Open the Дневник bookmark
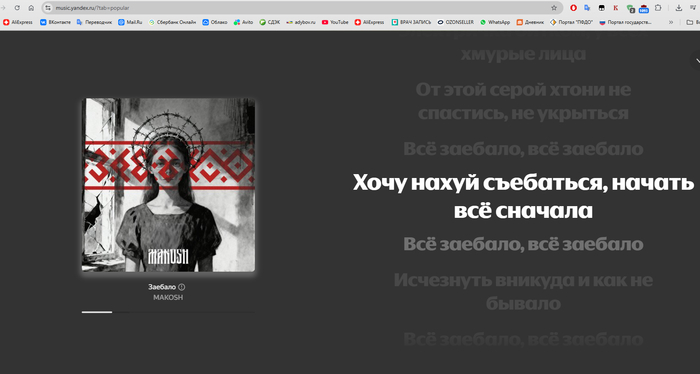Viewport: 700px width, 374px height. click(530, 22)
